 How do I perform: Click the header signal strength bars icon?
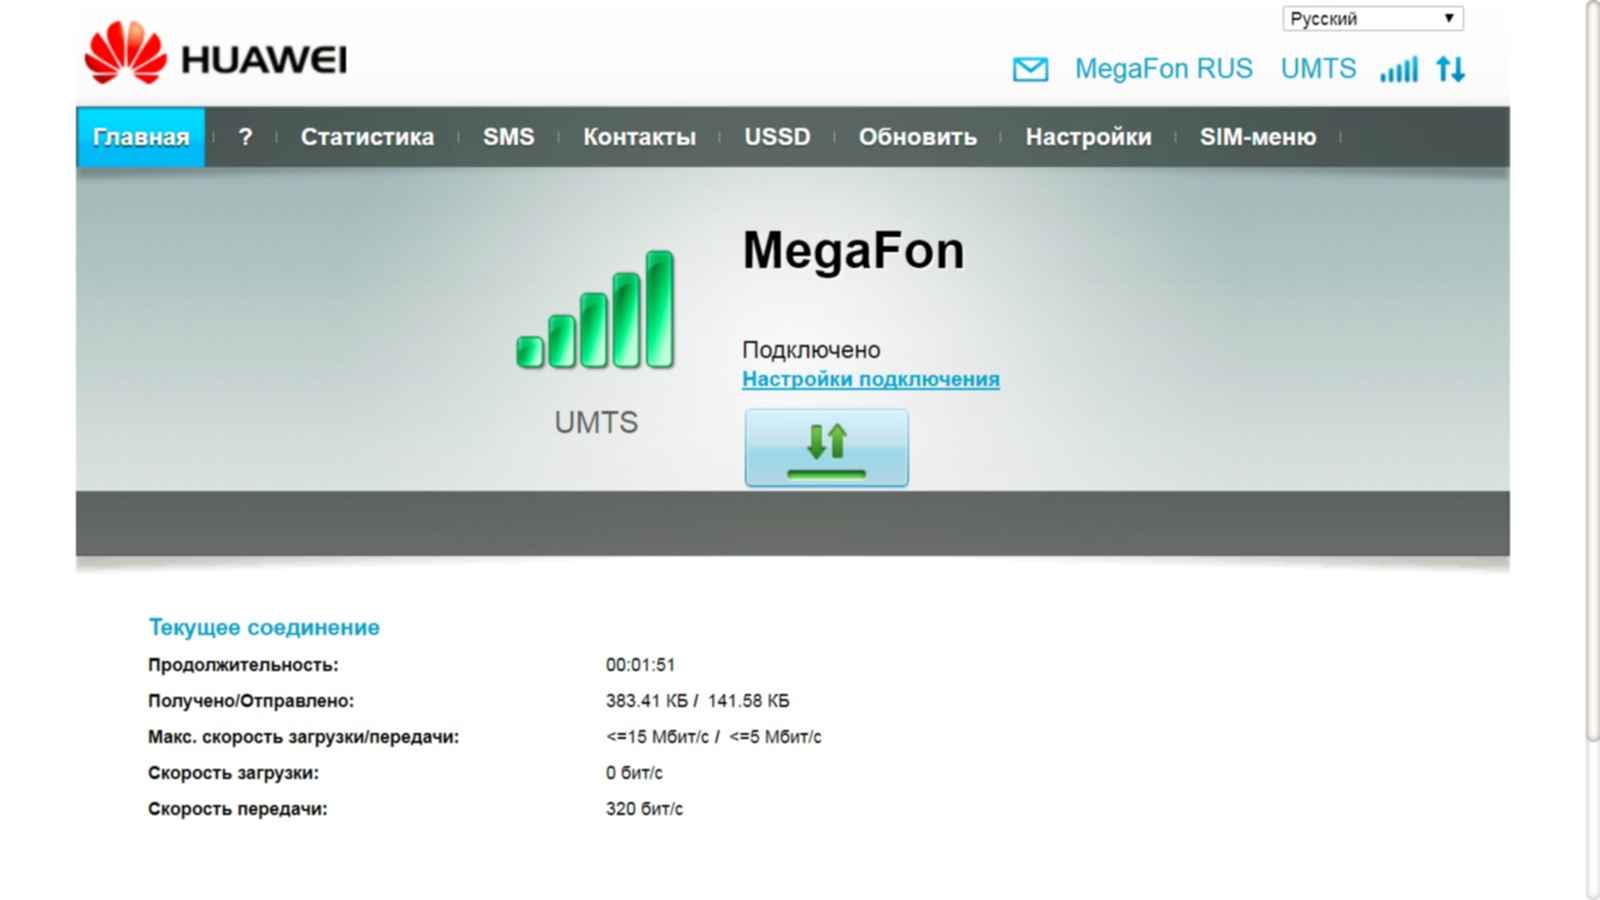point(1398,69)
